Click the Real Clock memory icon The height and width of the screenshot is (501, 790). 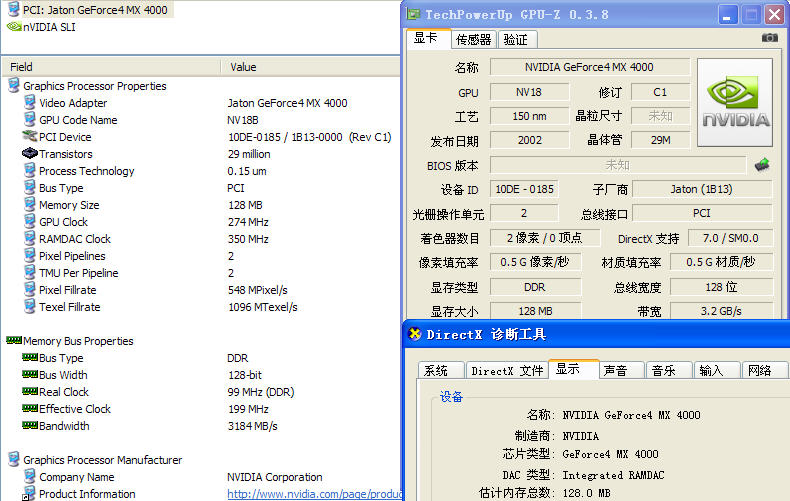coord(30,391)
